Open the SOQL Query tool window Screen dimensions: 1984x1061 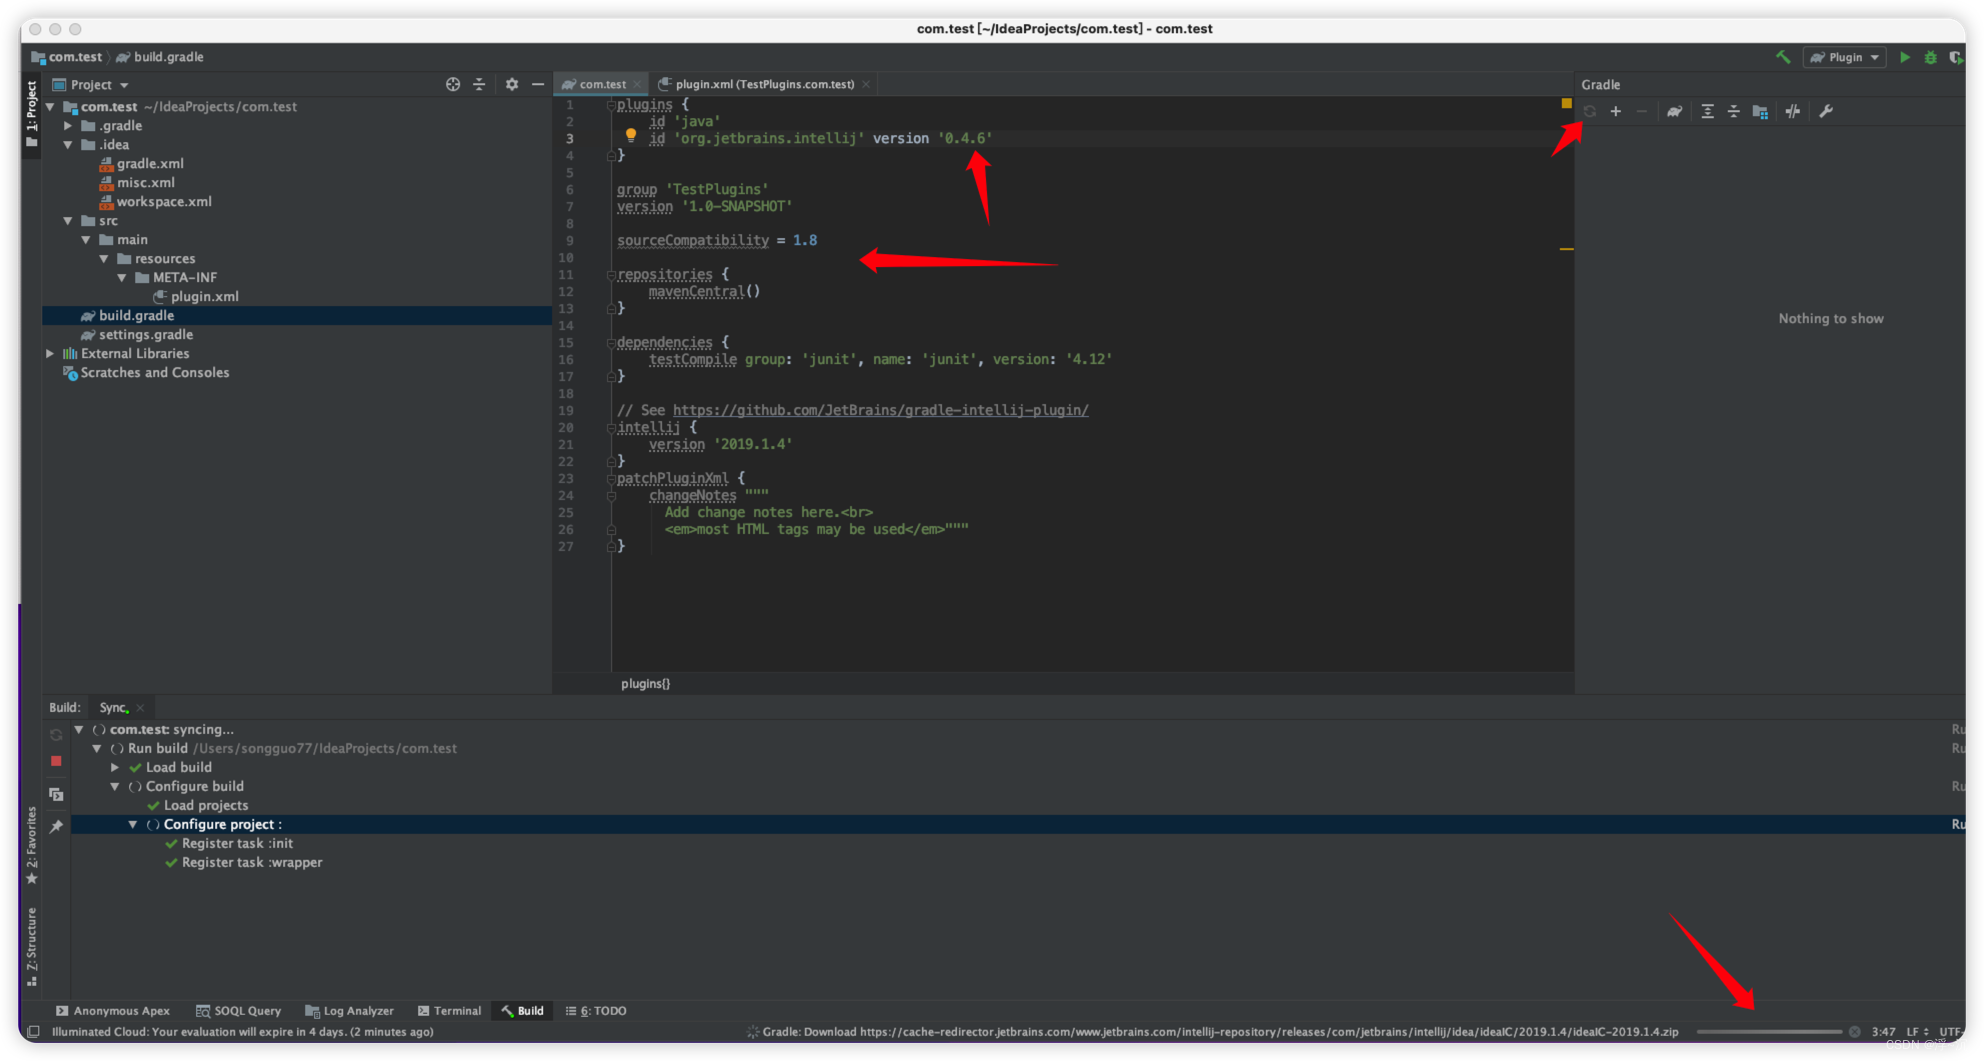pos(238,1010)
